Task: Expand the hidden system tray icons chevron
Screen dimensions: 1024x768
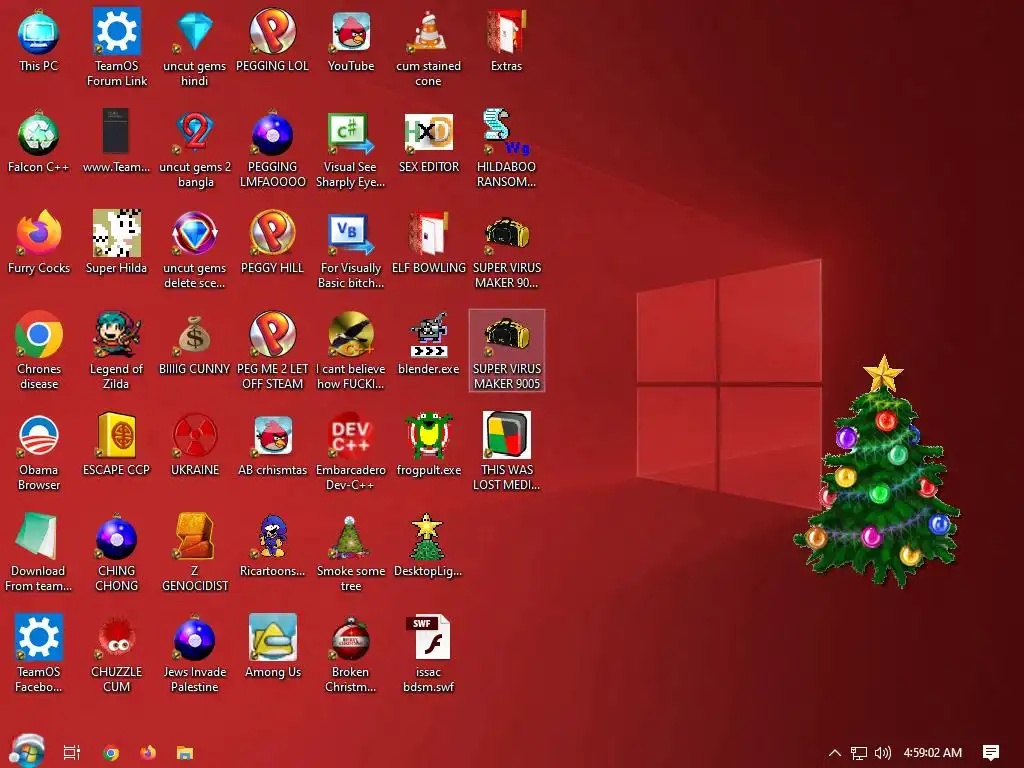Action: [835, 753]
